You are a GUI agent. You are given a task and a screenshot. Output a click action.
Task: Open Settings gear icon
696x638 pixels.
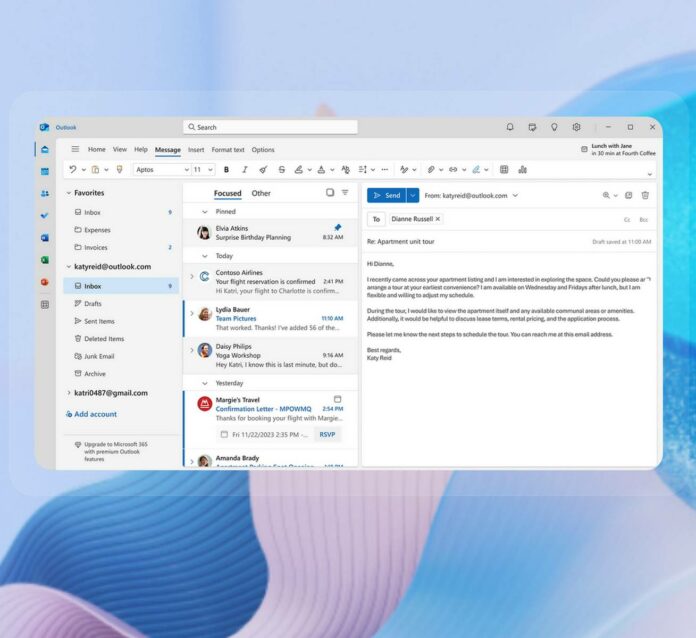(576, 127)
